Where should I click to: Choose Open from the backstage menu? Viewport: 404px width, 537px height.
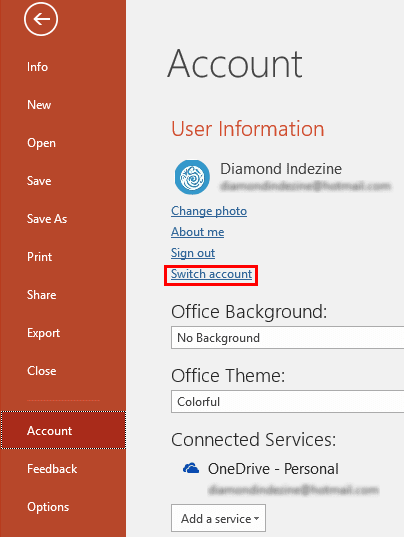(x=41, y=143)
